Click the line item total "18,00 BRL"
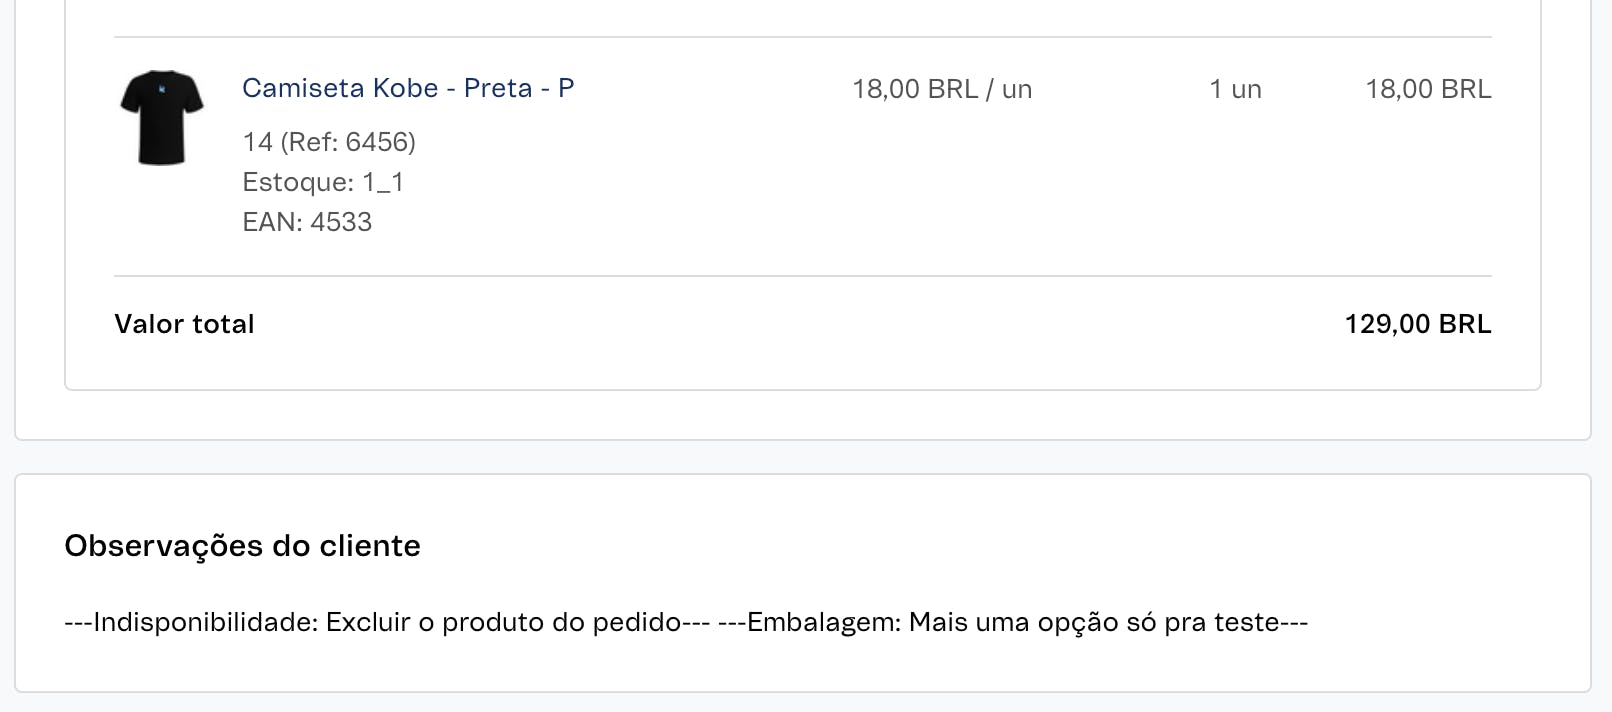 (1428, 88)
